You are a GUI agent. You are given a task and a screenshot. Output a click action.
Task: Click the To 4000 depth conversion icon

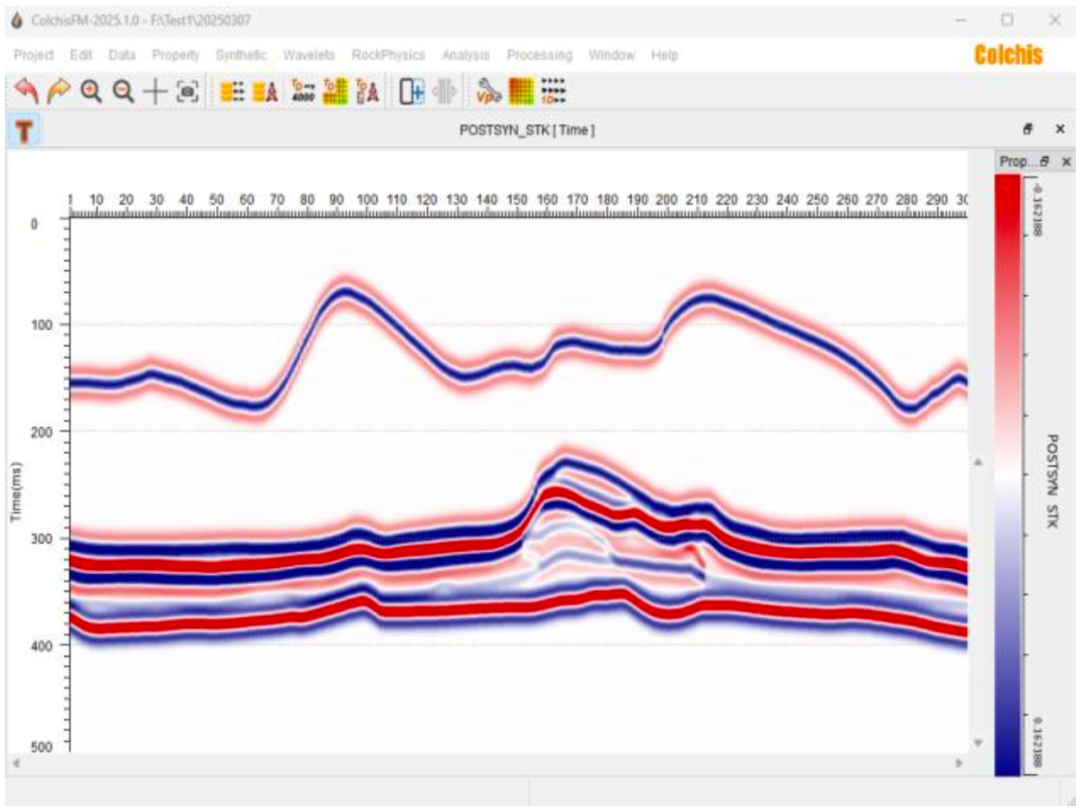pyautogui.click(x=303, y=91)
